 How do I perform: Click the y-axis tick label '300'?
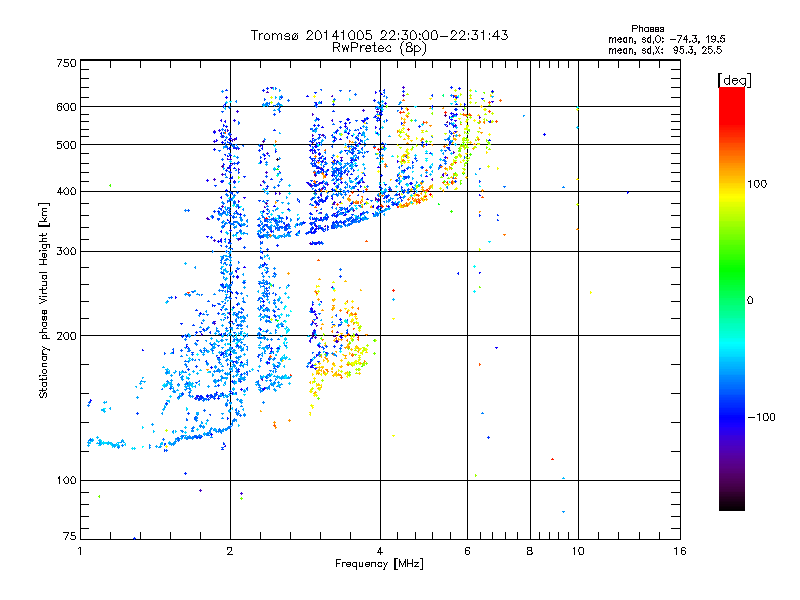(x=66, y=252)
